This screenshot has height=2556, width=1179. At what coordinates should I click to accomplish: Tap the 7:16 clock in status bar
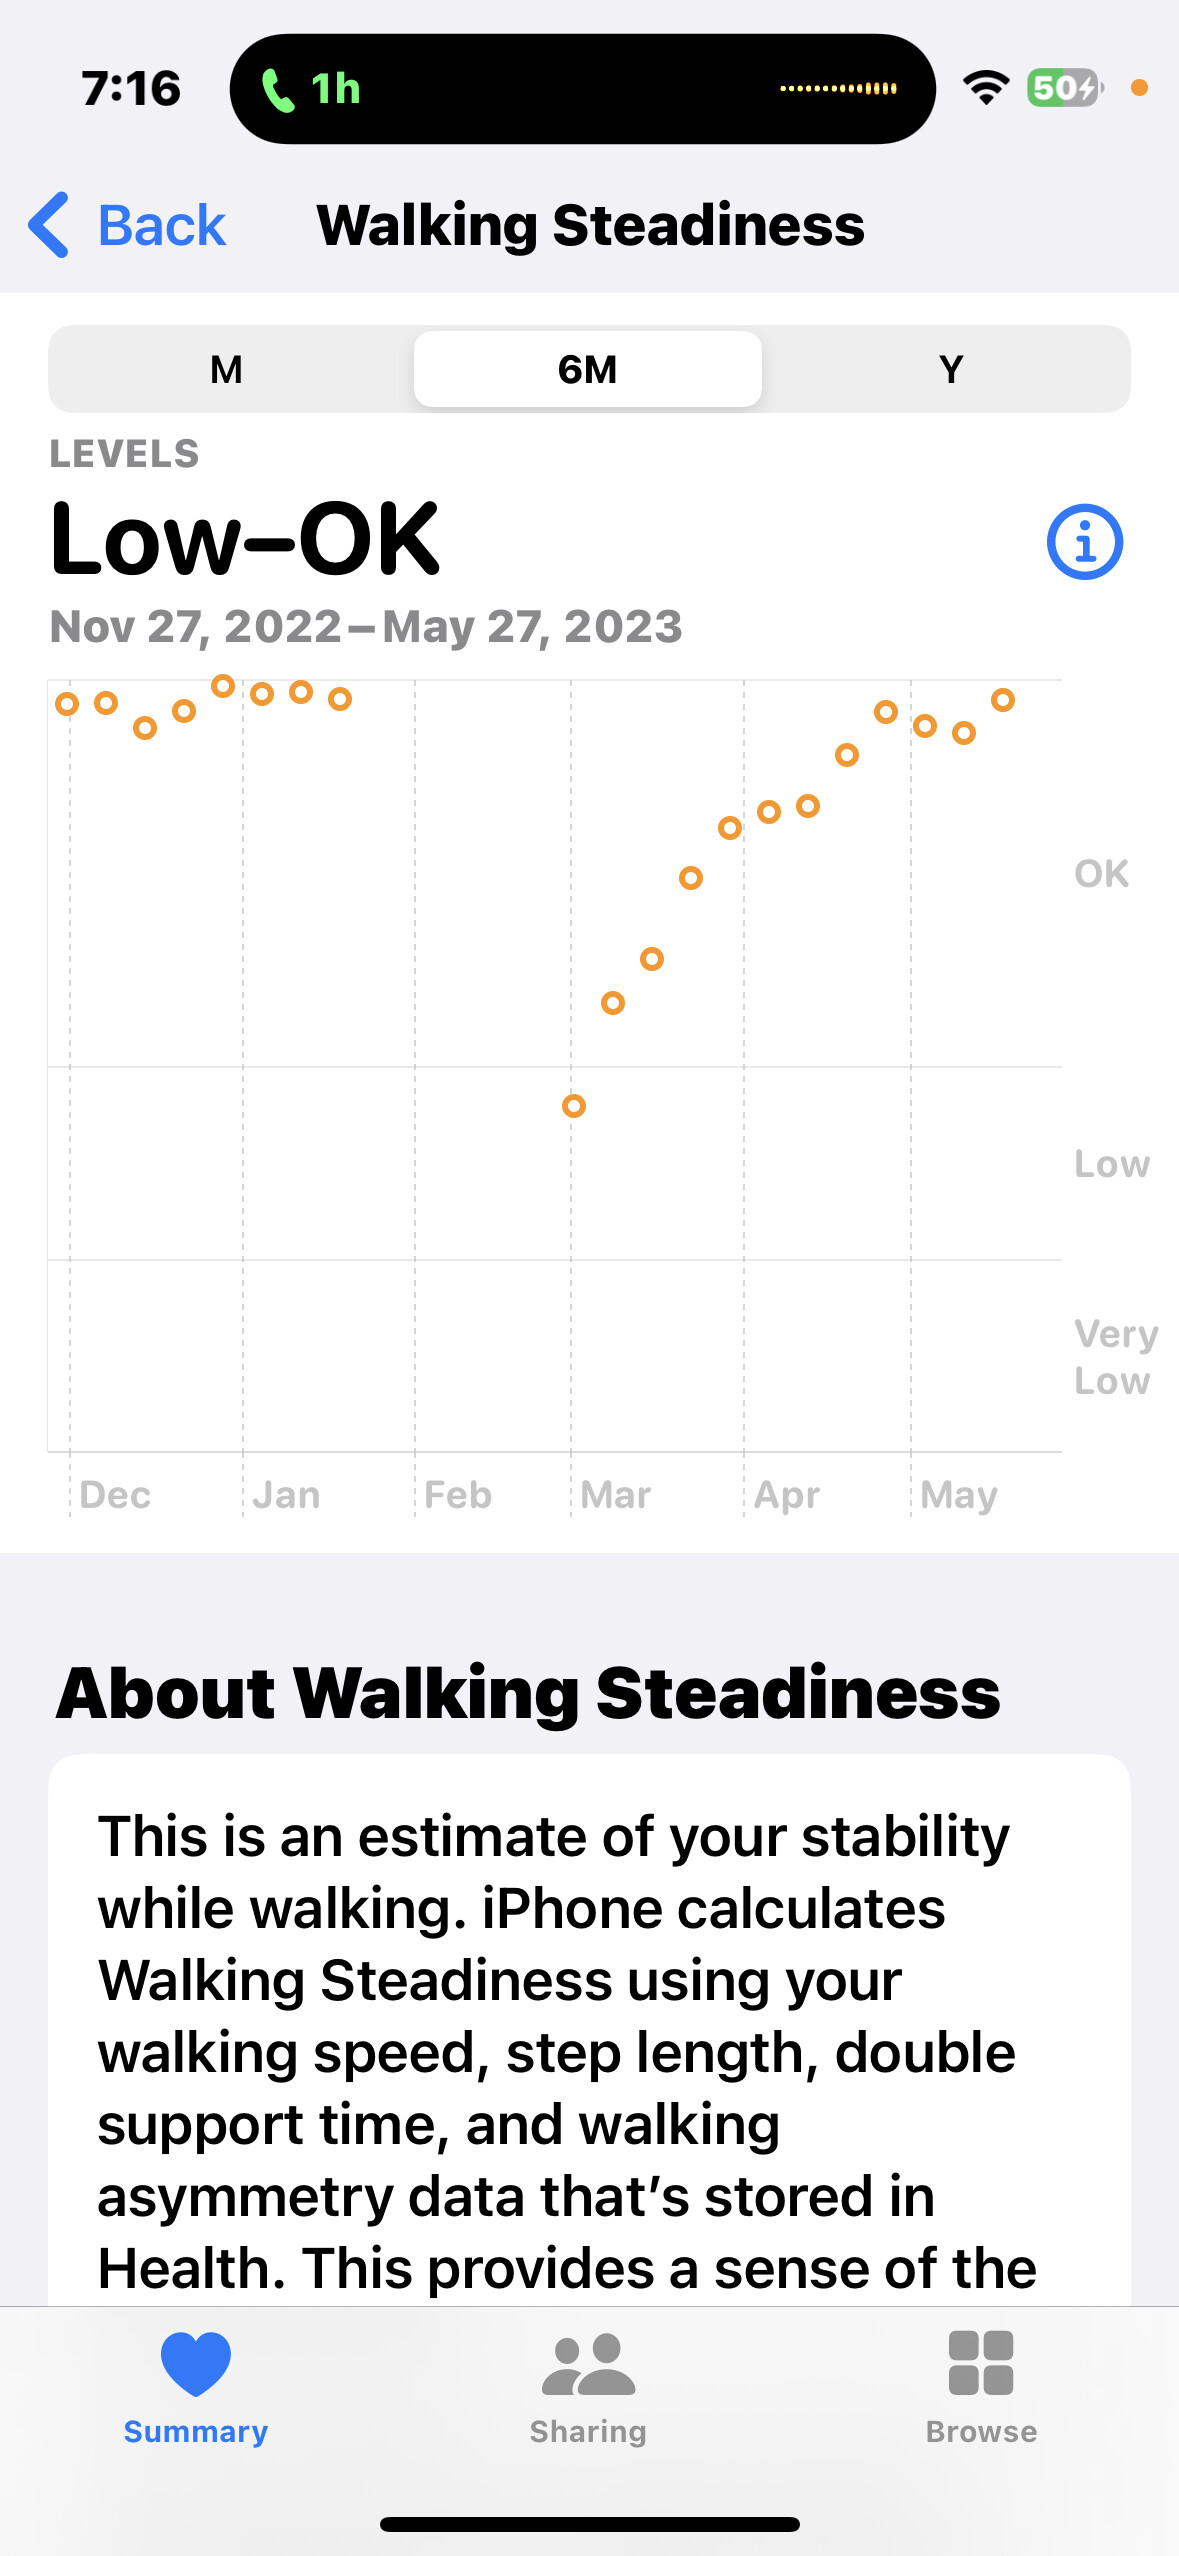point(131,89)
